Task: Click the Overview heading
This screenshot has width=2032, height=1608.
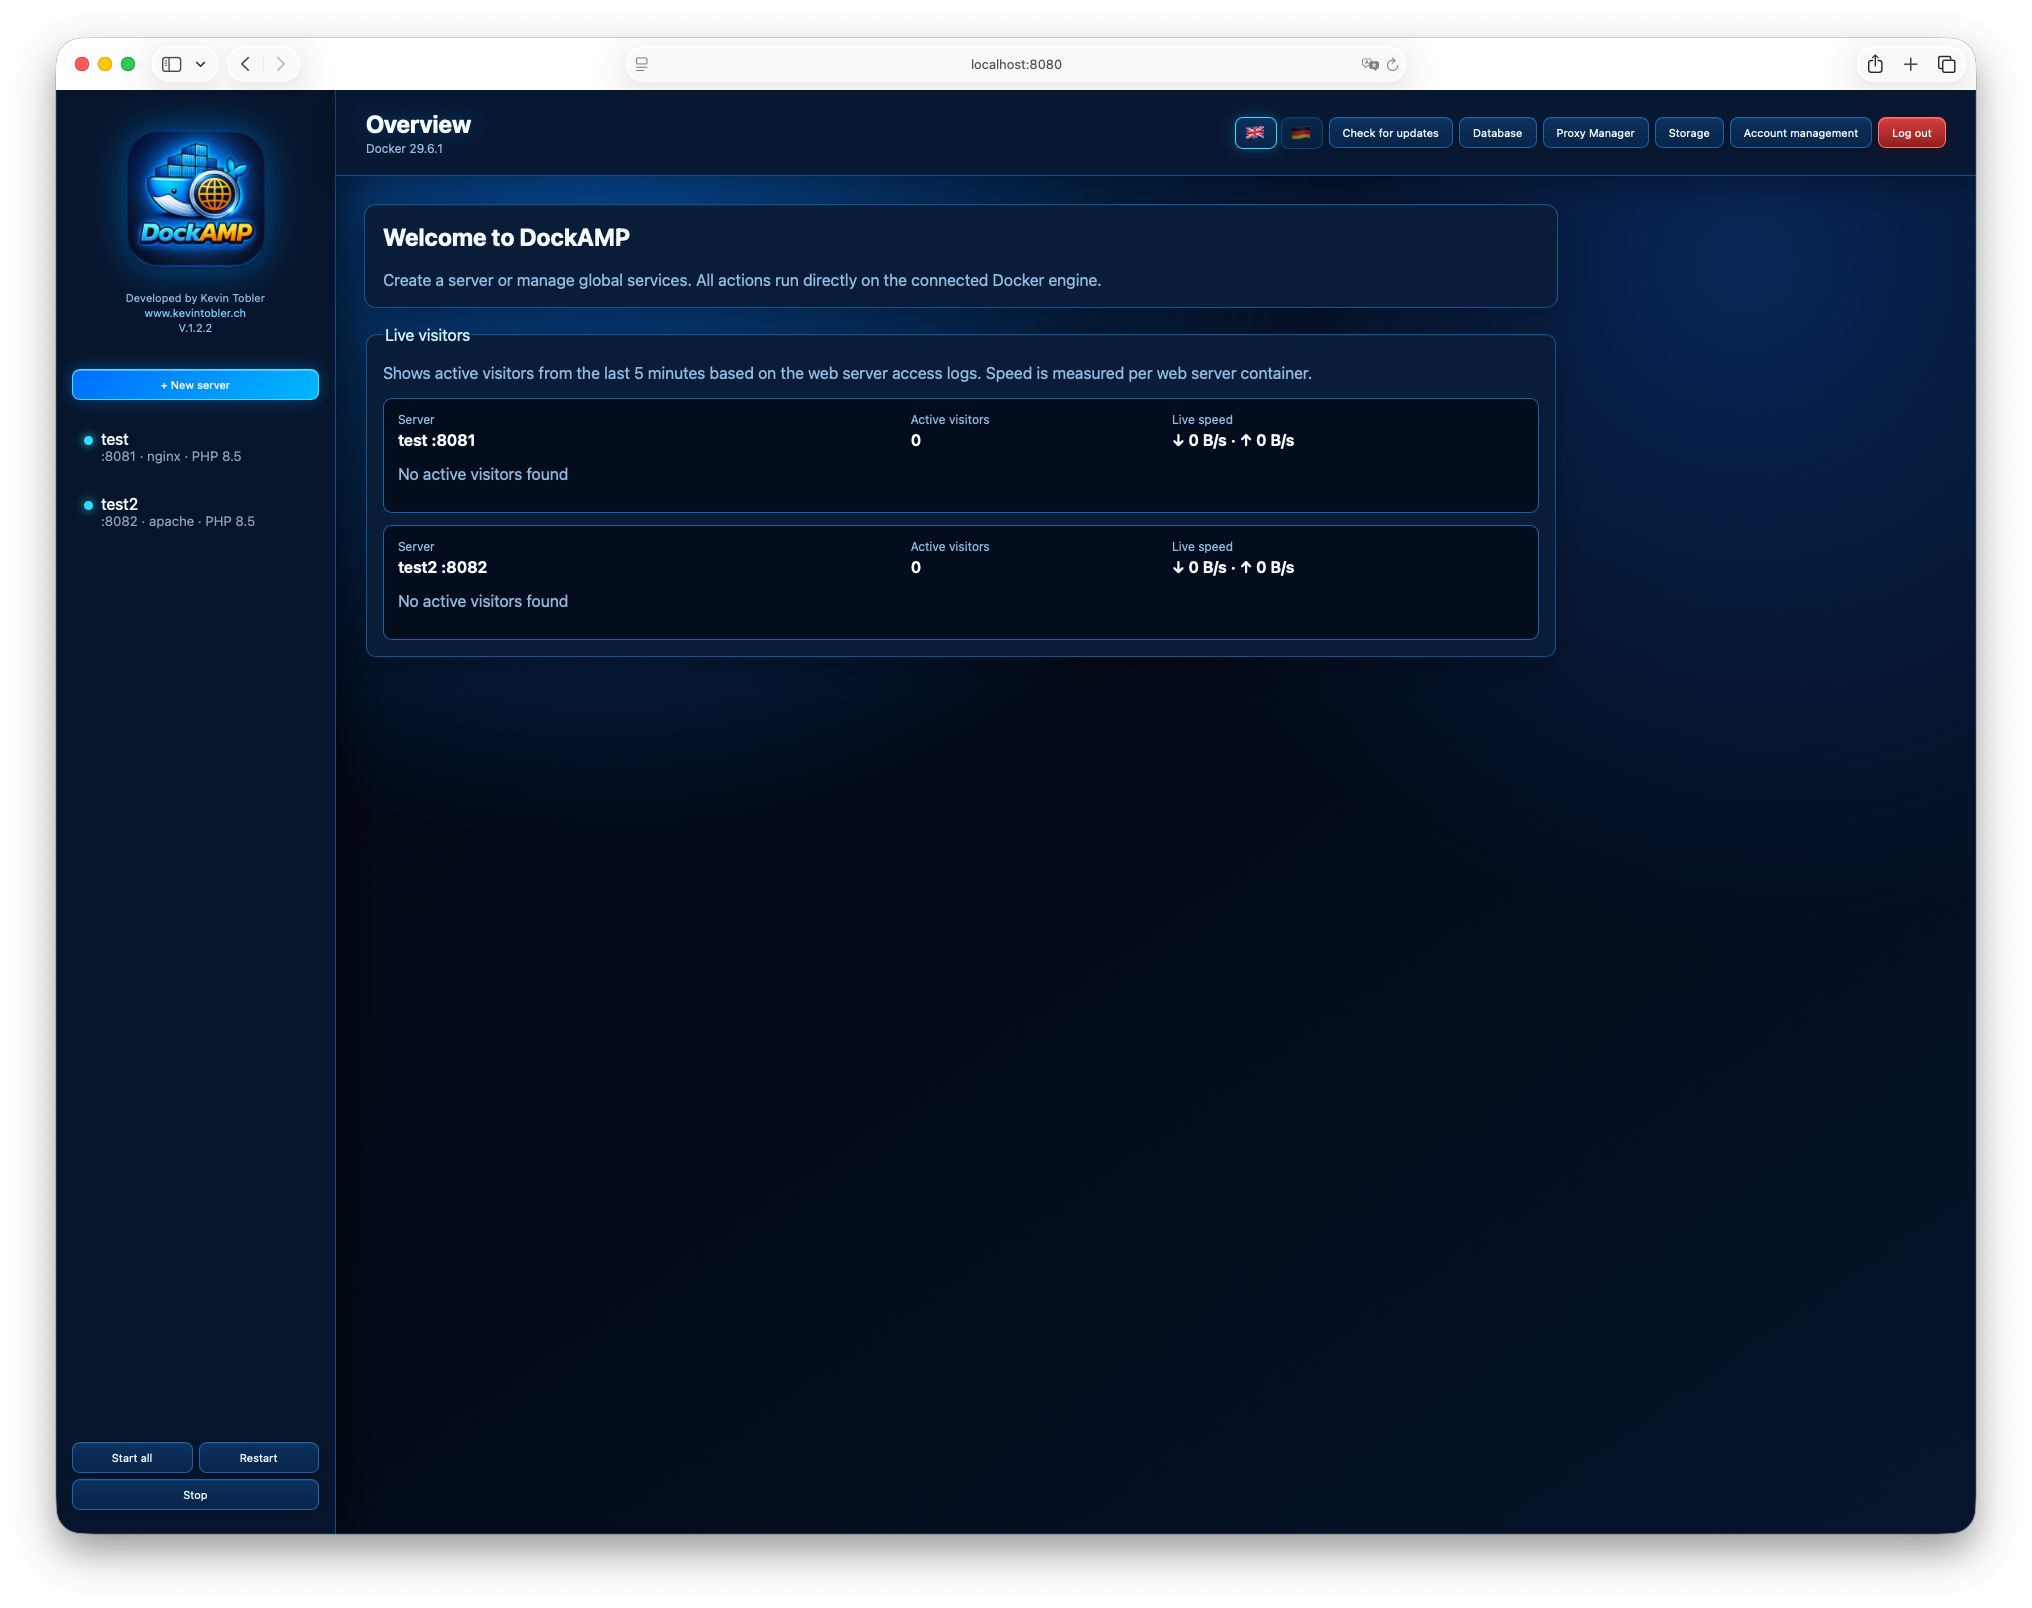Action: (418, 125)
